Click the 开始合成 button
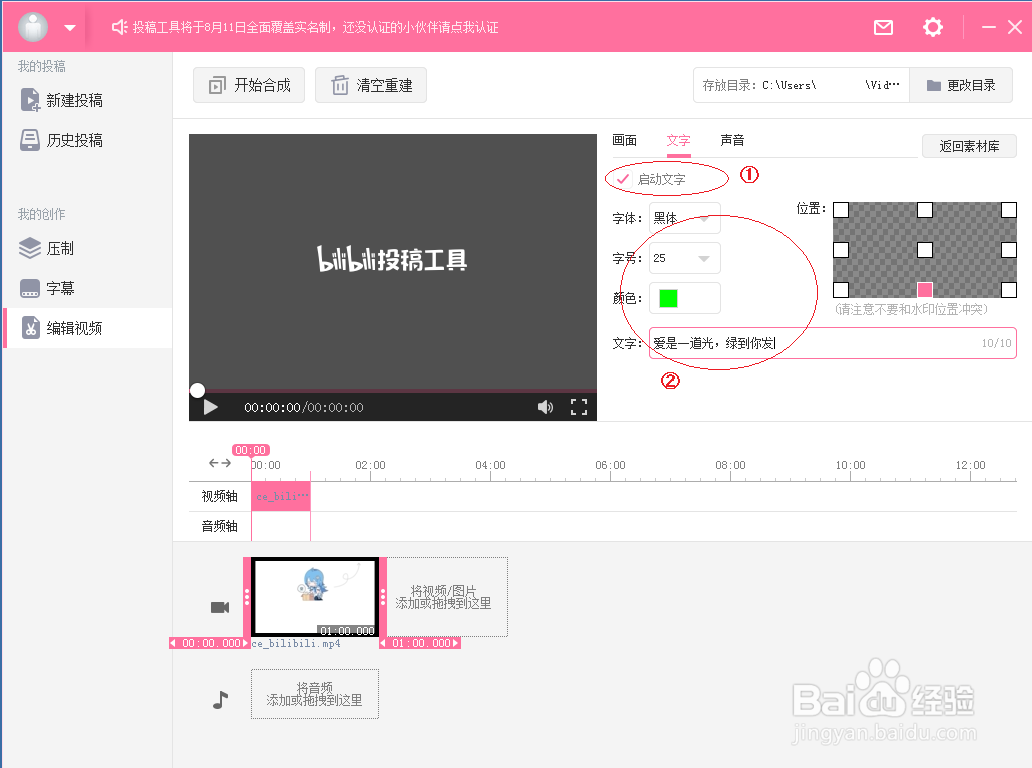The image size is (1032, 768). coord(249,85)
